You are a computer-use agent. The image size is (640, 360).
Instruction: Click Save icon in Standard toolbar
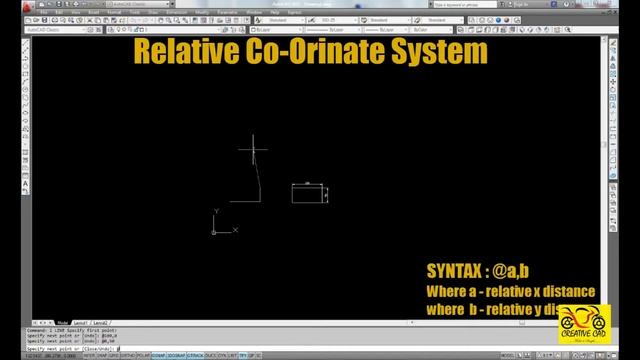pyautogui.click(x=44, y=20)
